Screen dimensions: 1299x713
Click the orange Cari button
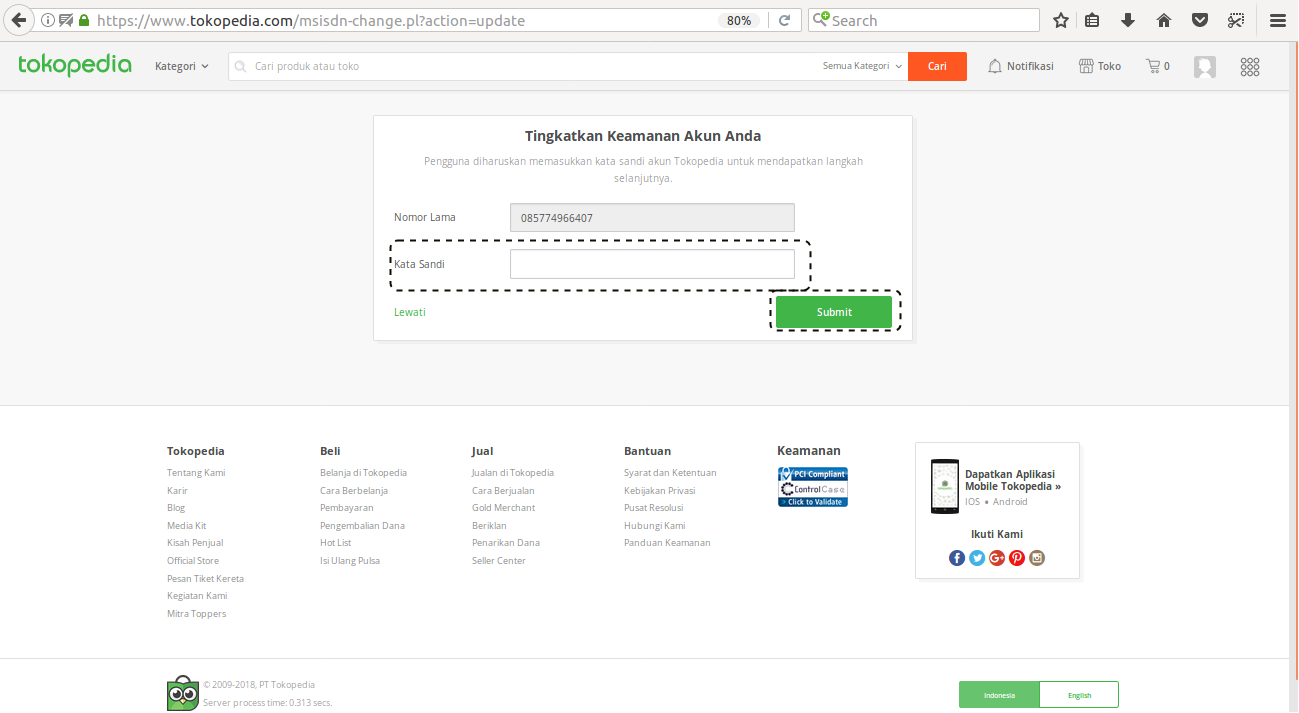(x=937, y=66)
